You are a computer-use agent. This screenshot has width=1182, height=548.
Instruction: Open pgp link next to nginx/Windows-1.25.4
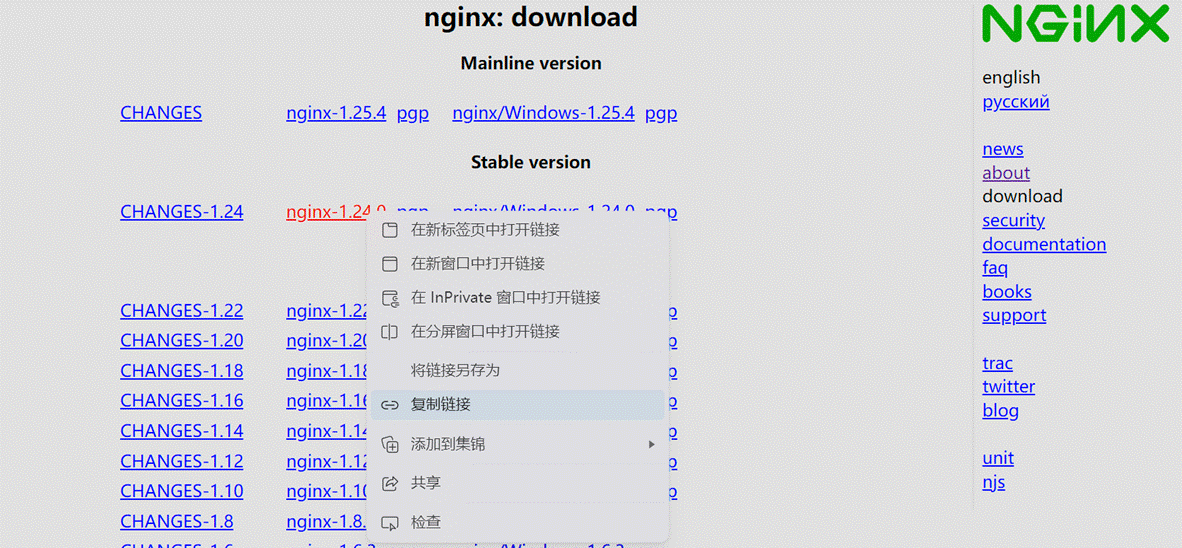[661, 114]
